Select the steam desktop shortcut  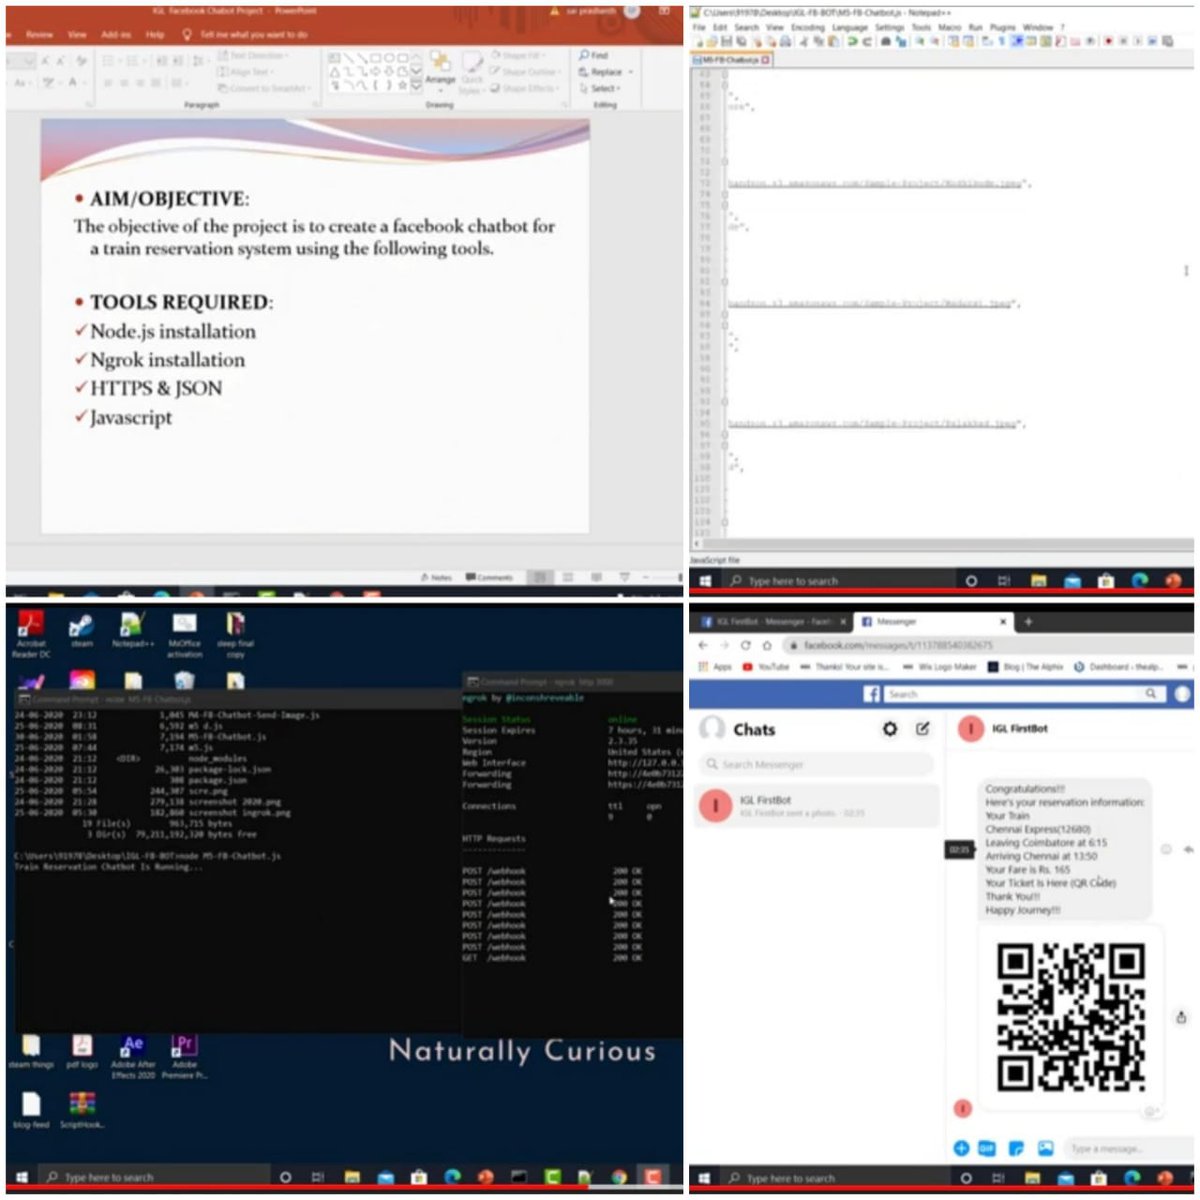pyautogui.click(x=82, y=631)
